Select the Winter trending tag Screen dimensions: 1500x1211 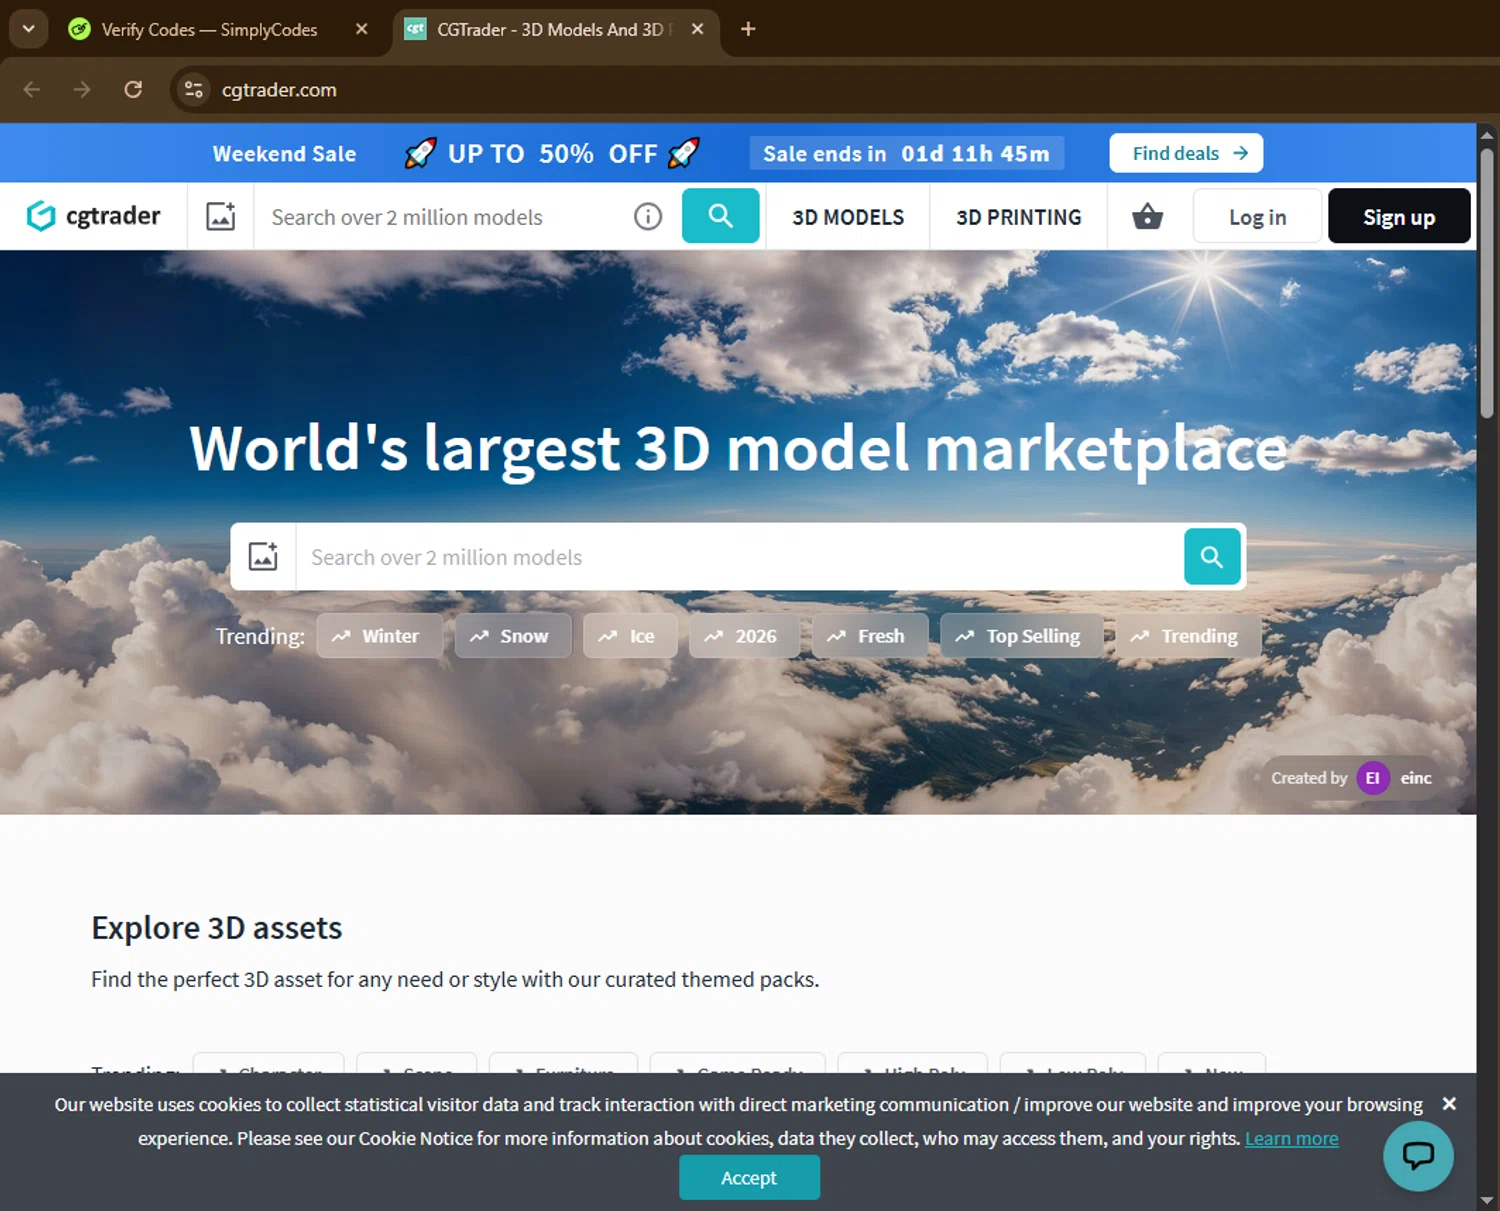coord(379,636)
